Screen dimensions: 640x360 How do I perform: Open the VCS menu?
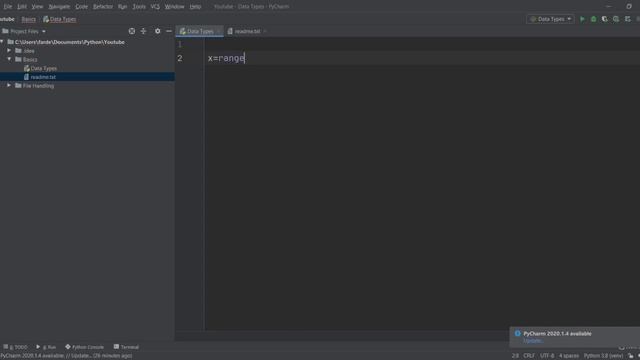[155, 7]
